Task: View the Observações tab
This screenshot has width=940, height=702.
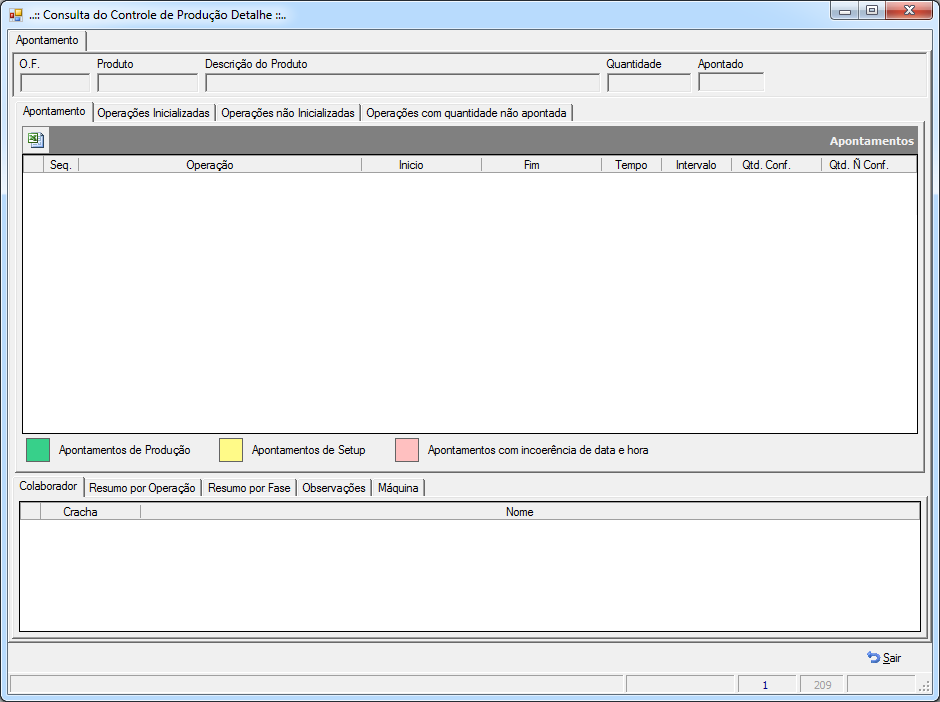Action: point(334,488)
